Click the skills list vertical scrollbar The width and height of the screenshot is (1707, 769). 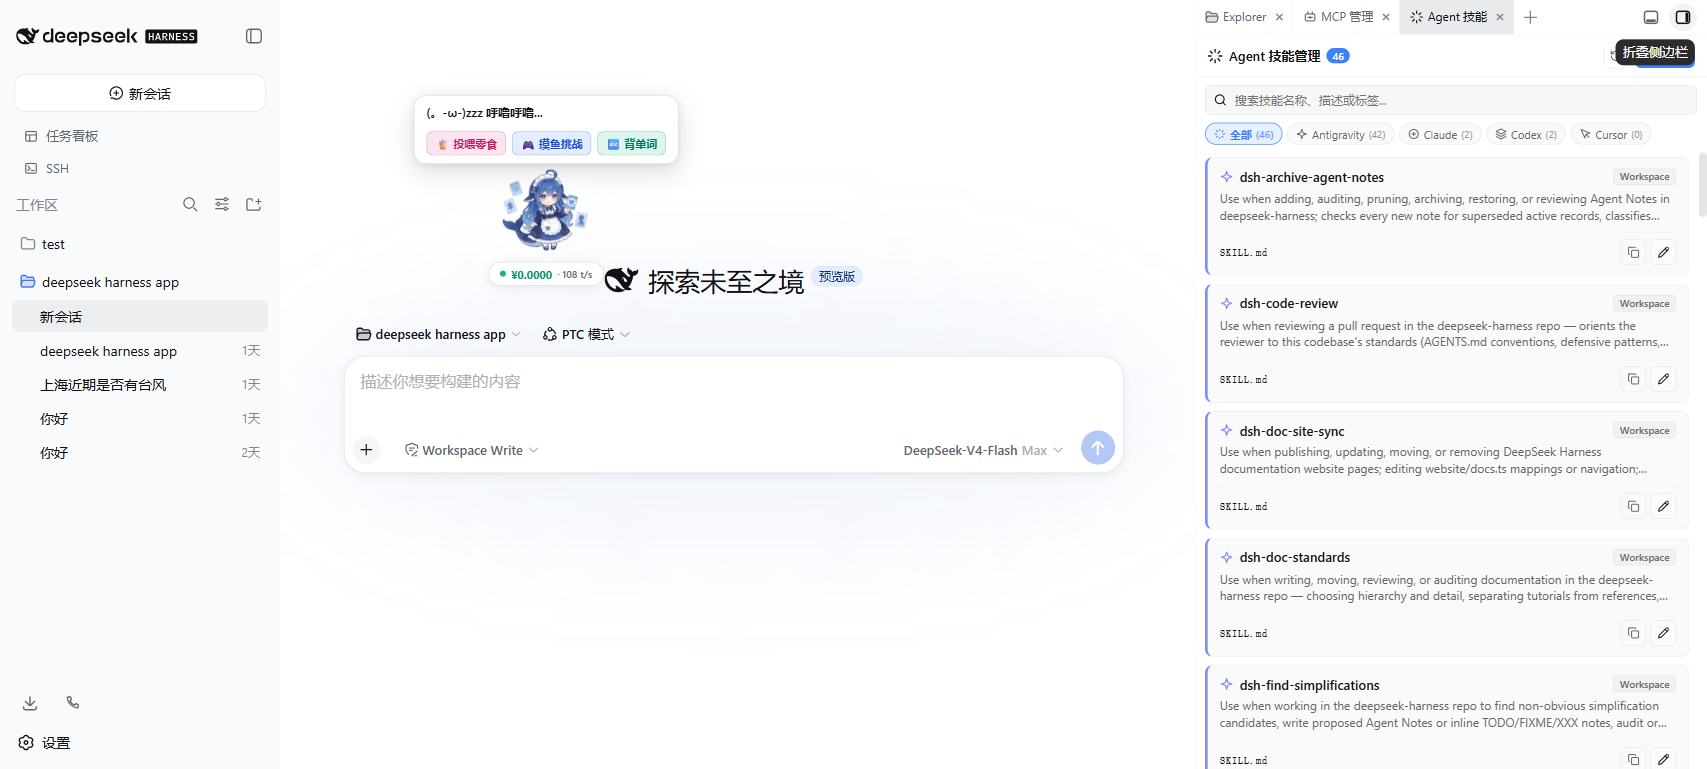click(1701, 185)
